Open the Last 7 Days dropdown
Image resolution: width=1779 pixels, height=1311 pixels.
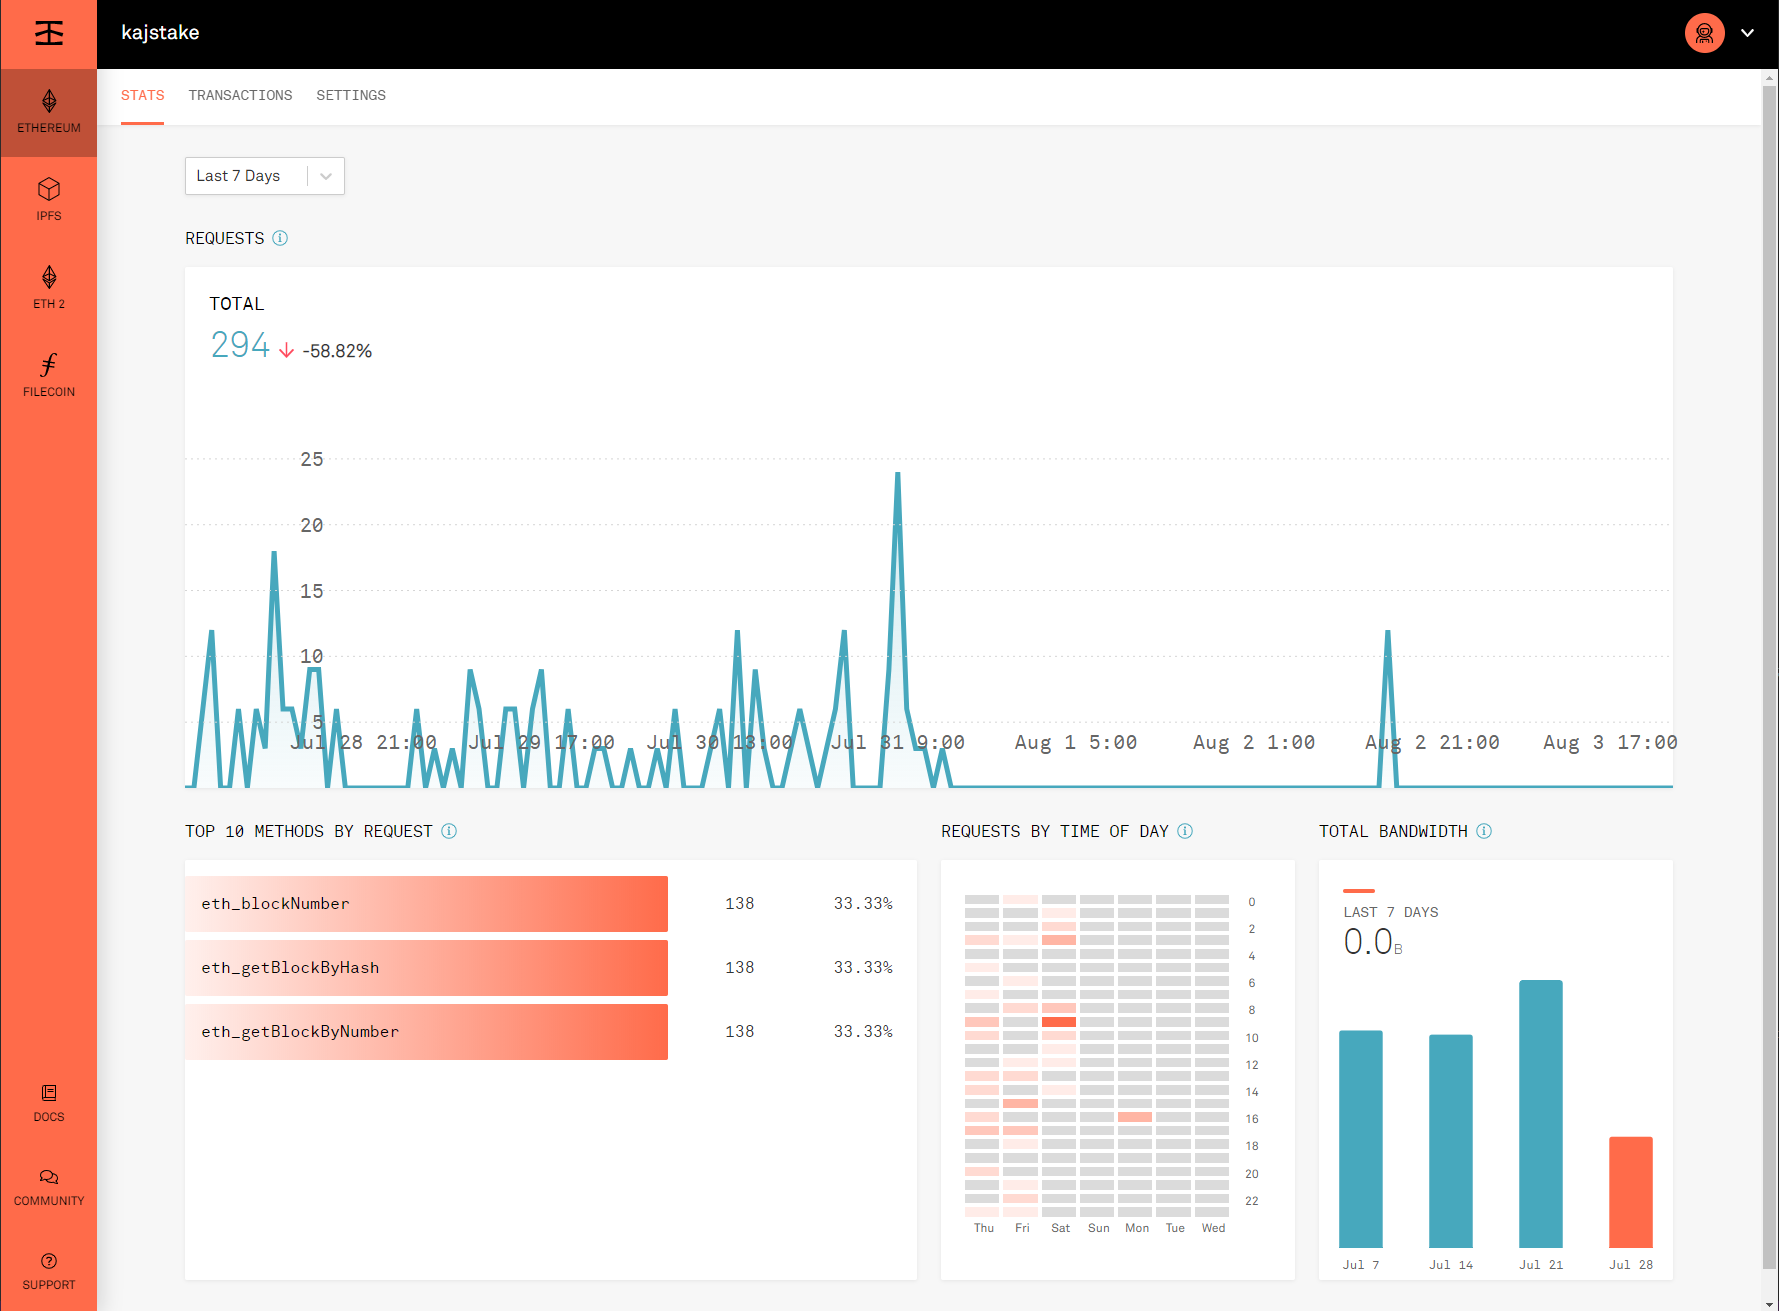[x=265, y=176]
